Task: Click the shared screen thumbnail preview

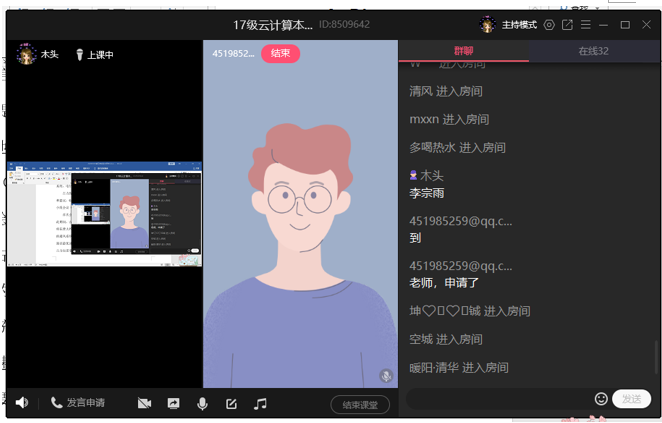Action: (104, 213)
